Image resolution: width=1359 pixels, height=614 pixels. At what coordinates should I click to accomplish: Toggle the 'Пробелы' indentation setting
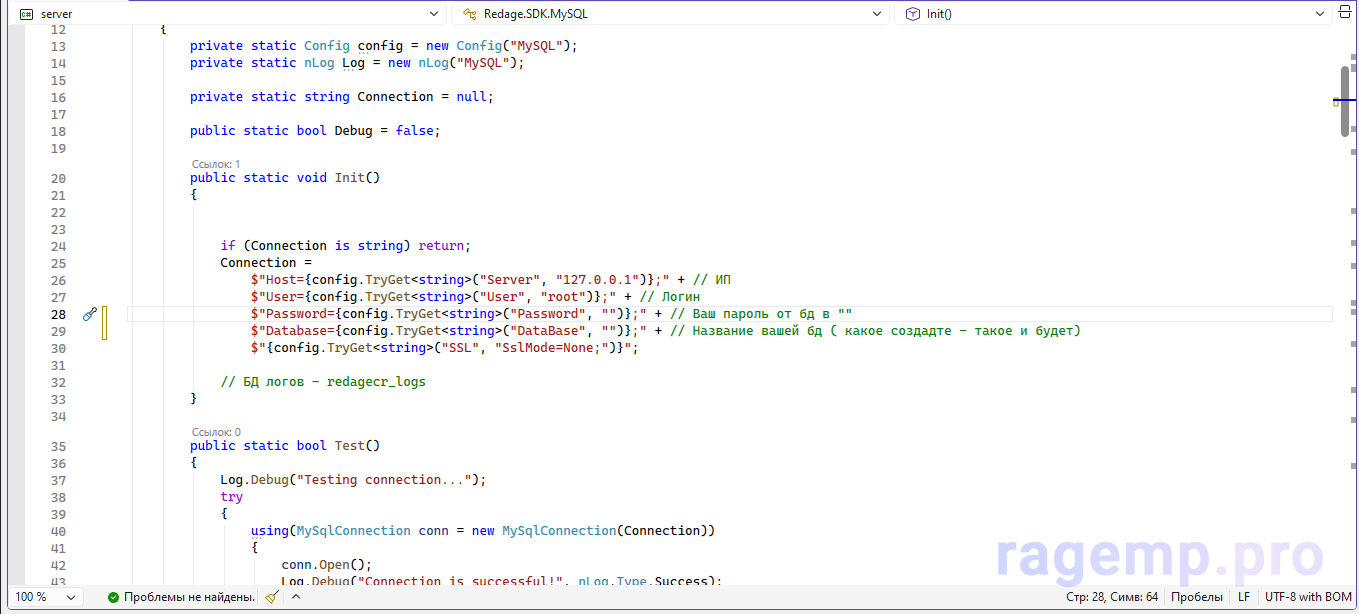pos(1196,597)
